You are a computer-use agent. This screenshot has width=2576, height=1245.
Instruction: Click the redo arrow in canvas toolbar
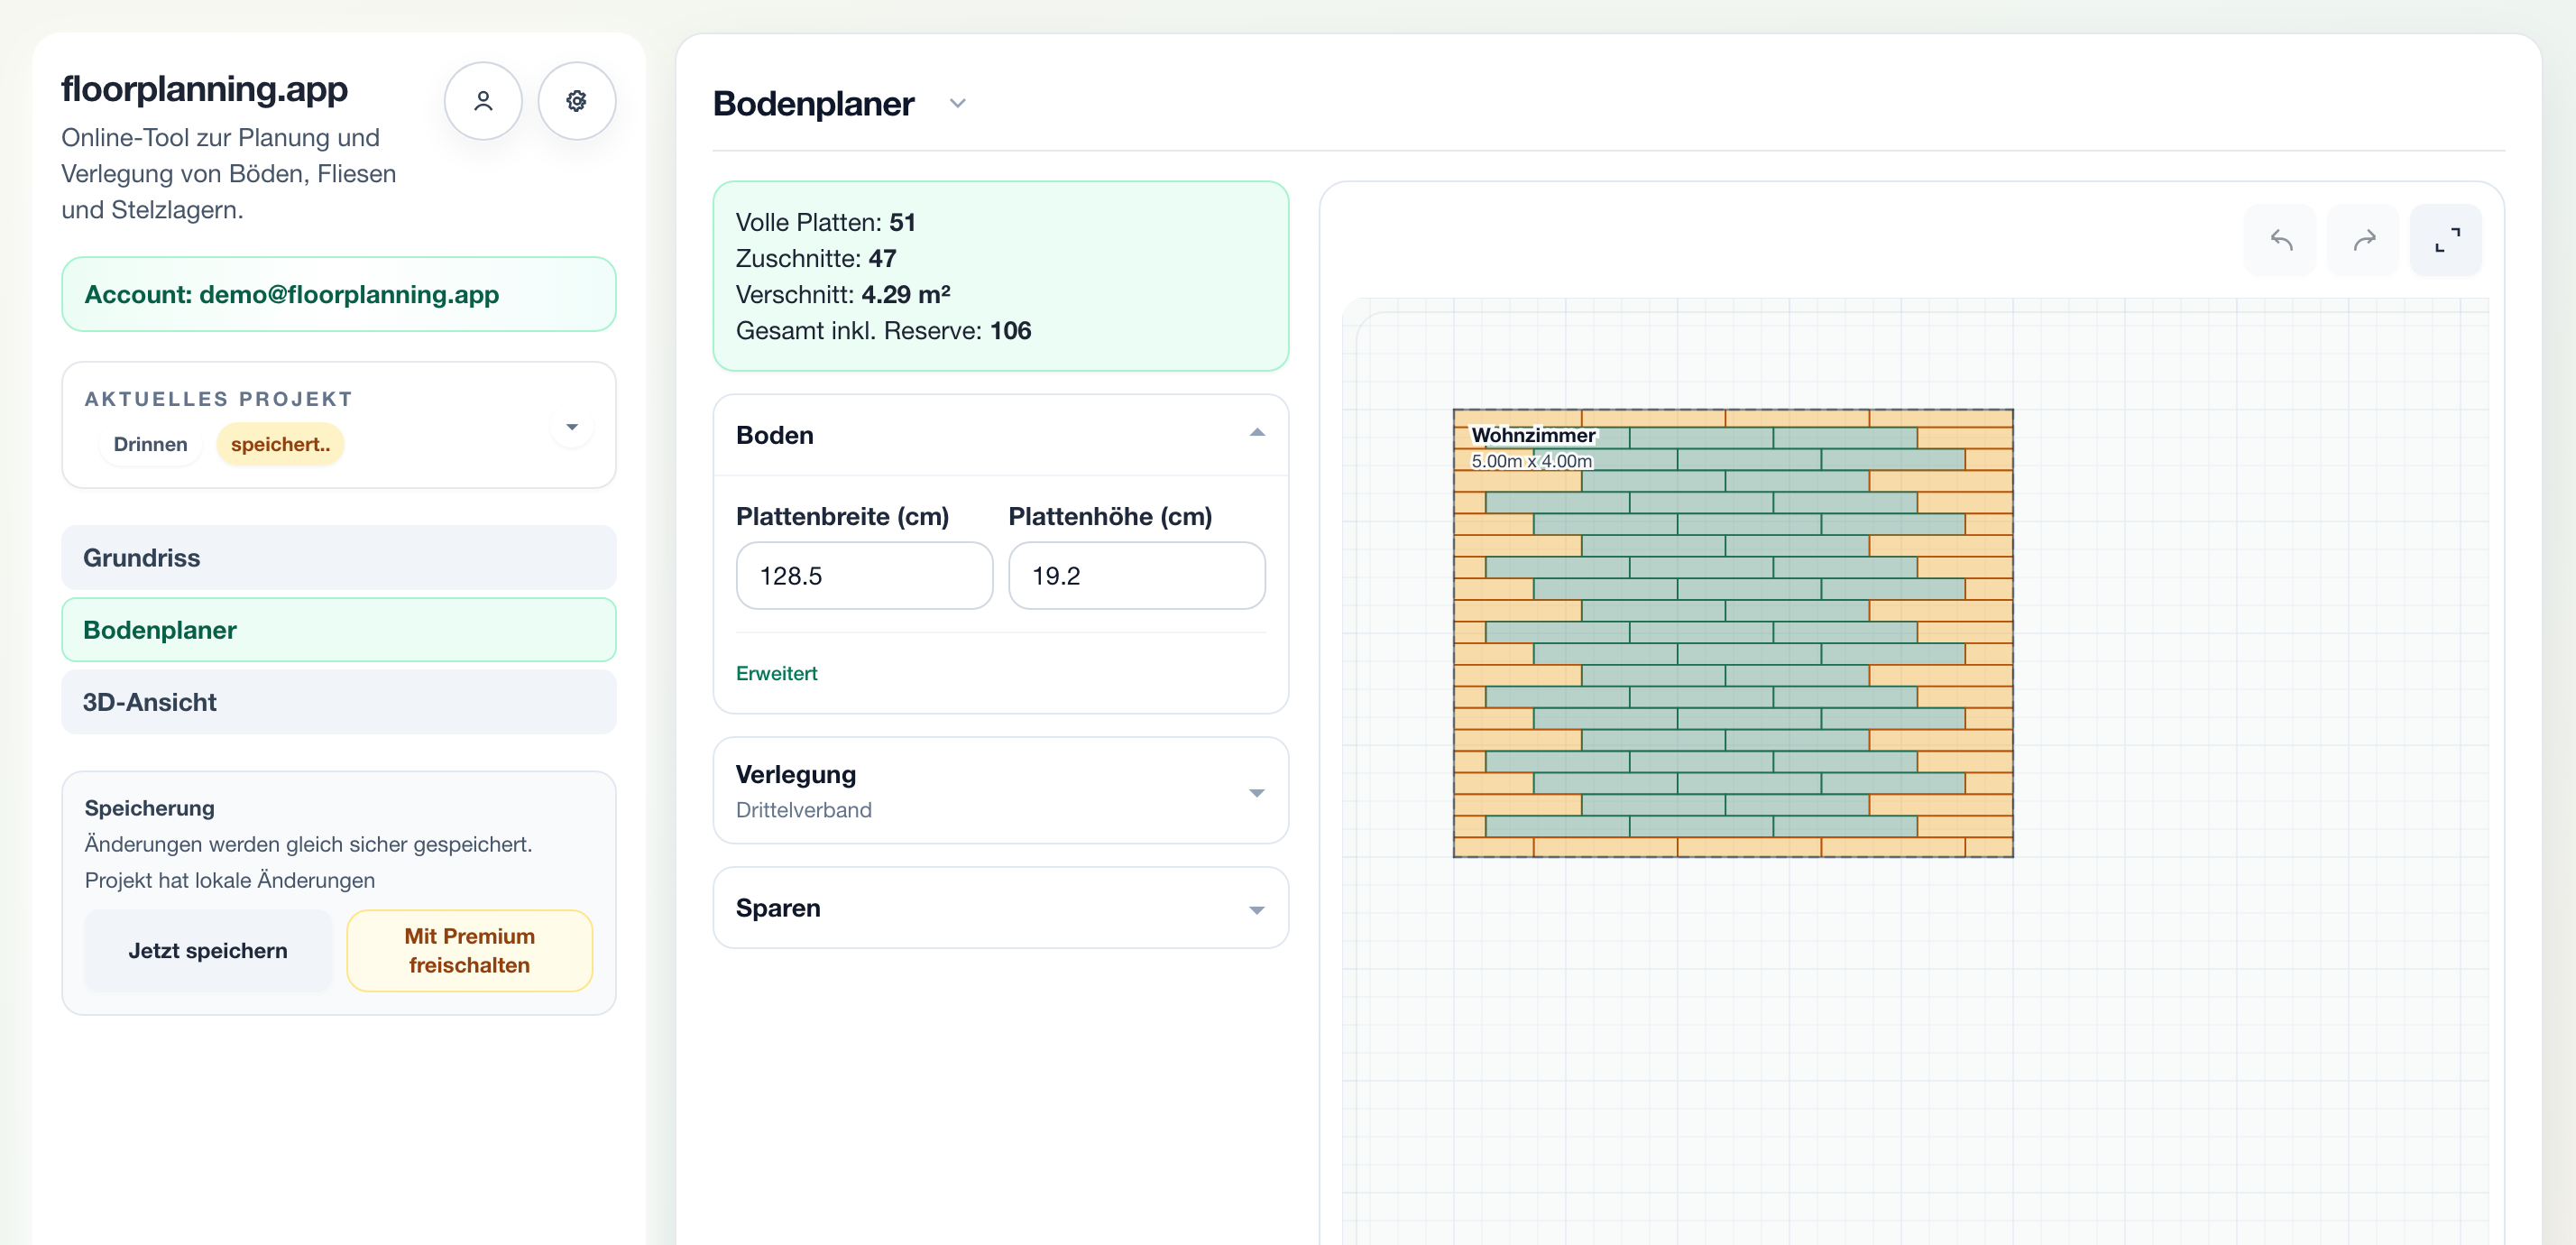pyautogui.click(x=2364, y=240)
